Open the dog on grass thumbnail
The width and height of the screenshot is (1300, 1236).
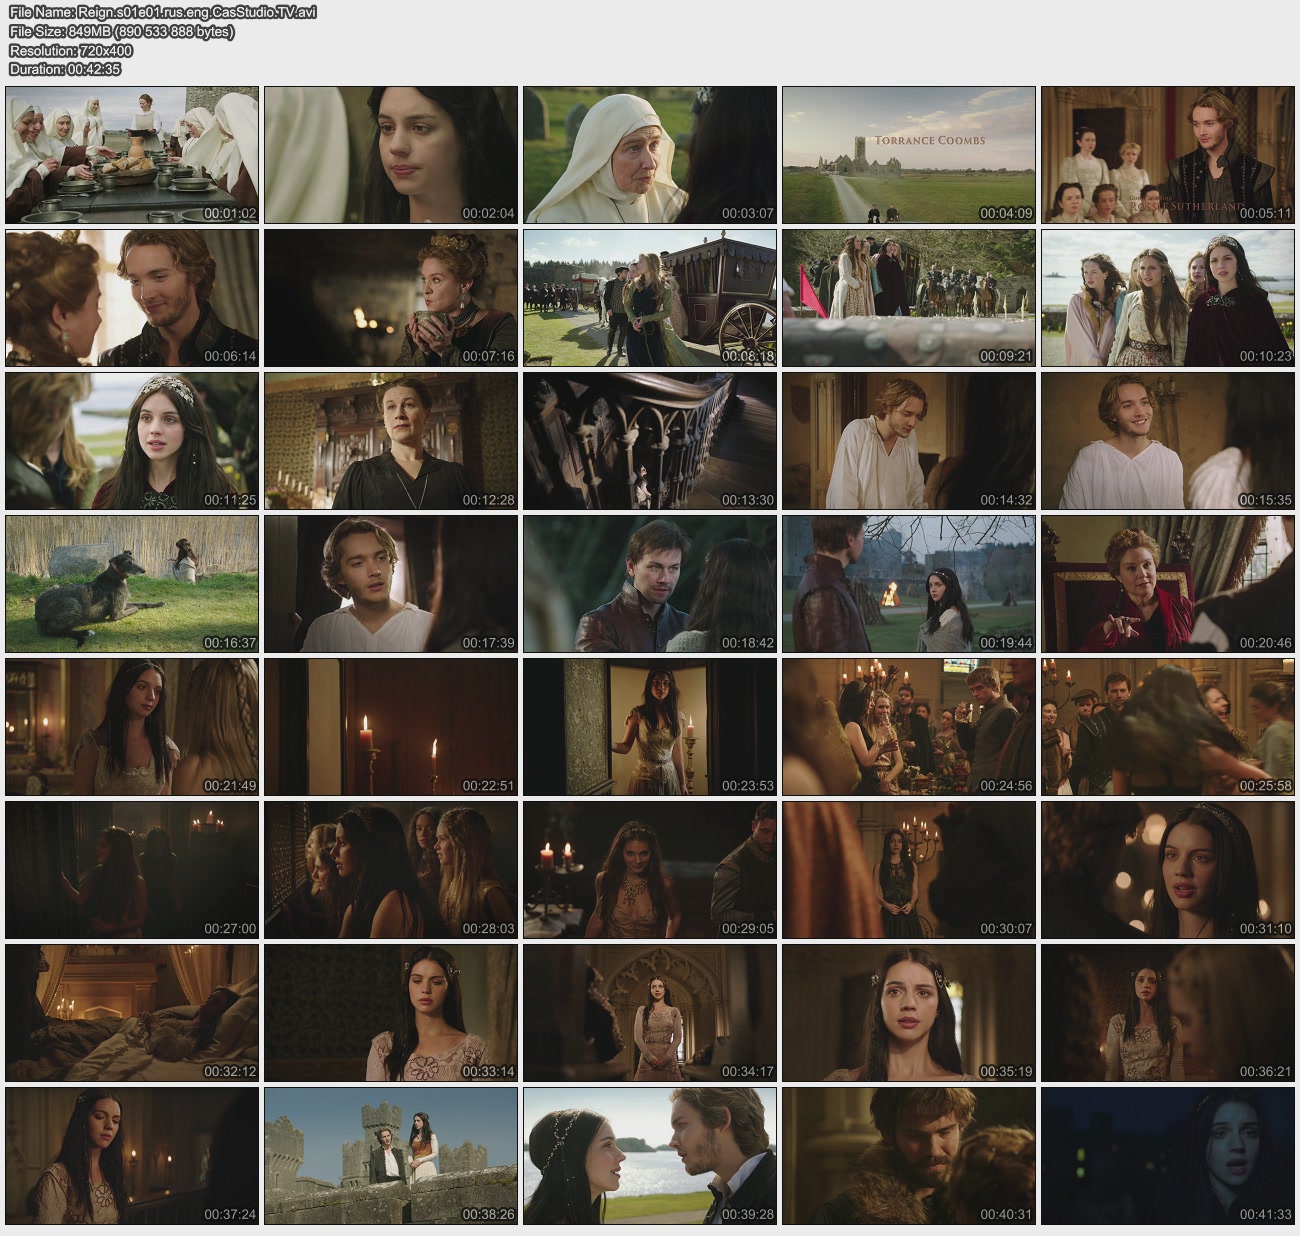point(132,584)
